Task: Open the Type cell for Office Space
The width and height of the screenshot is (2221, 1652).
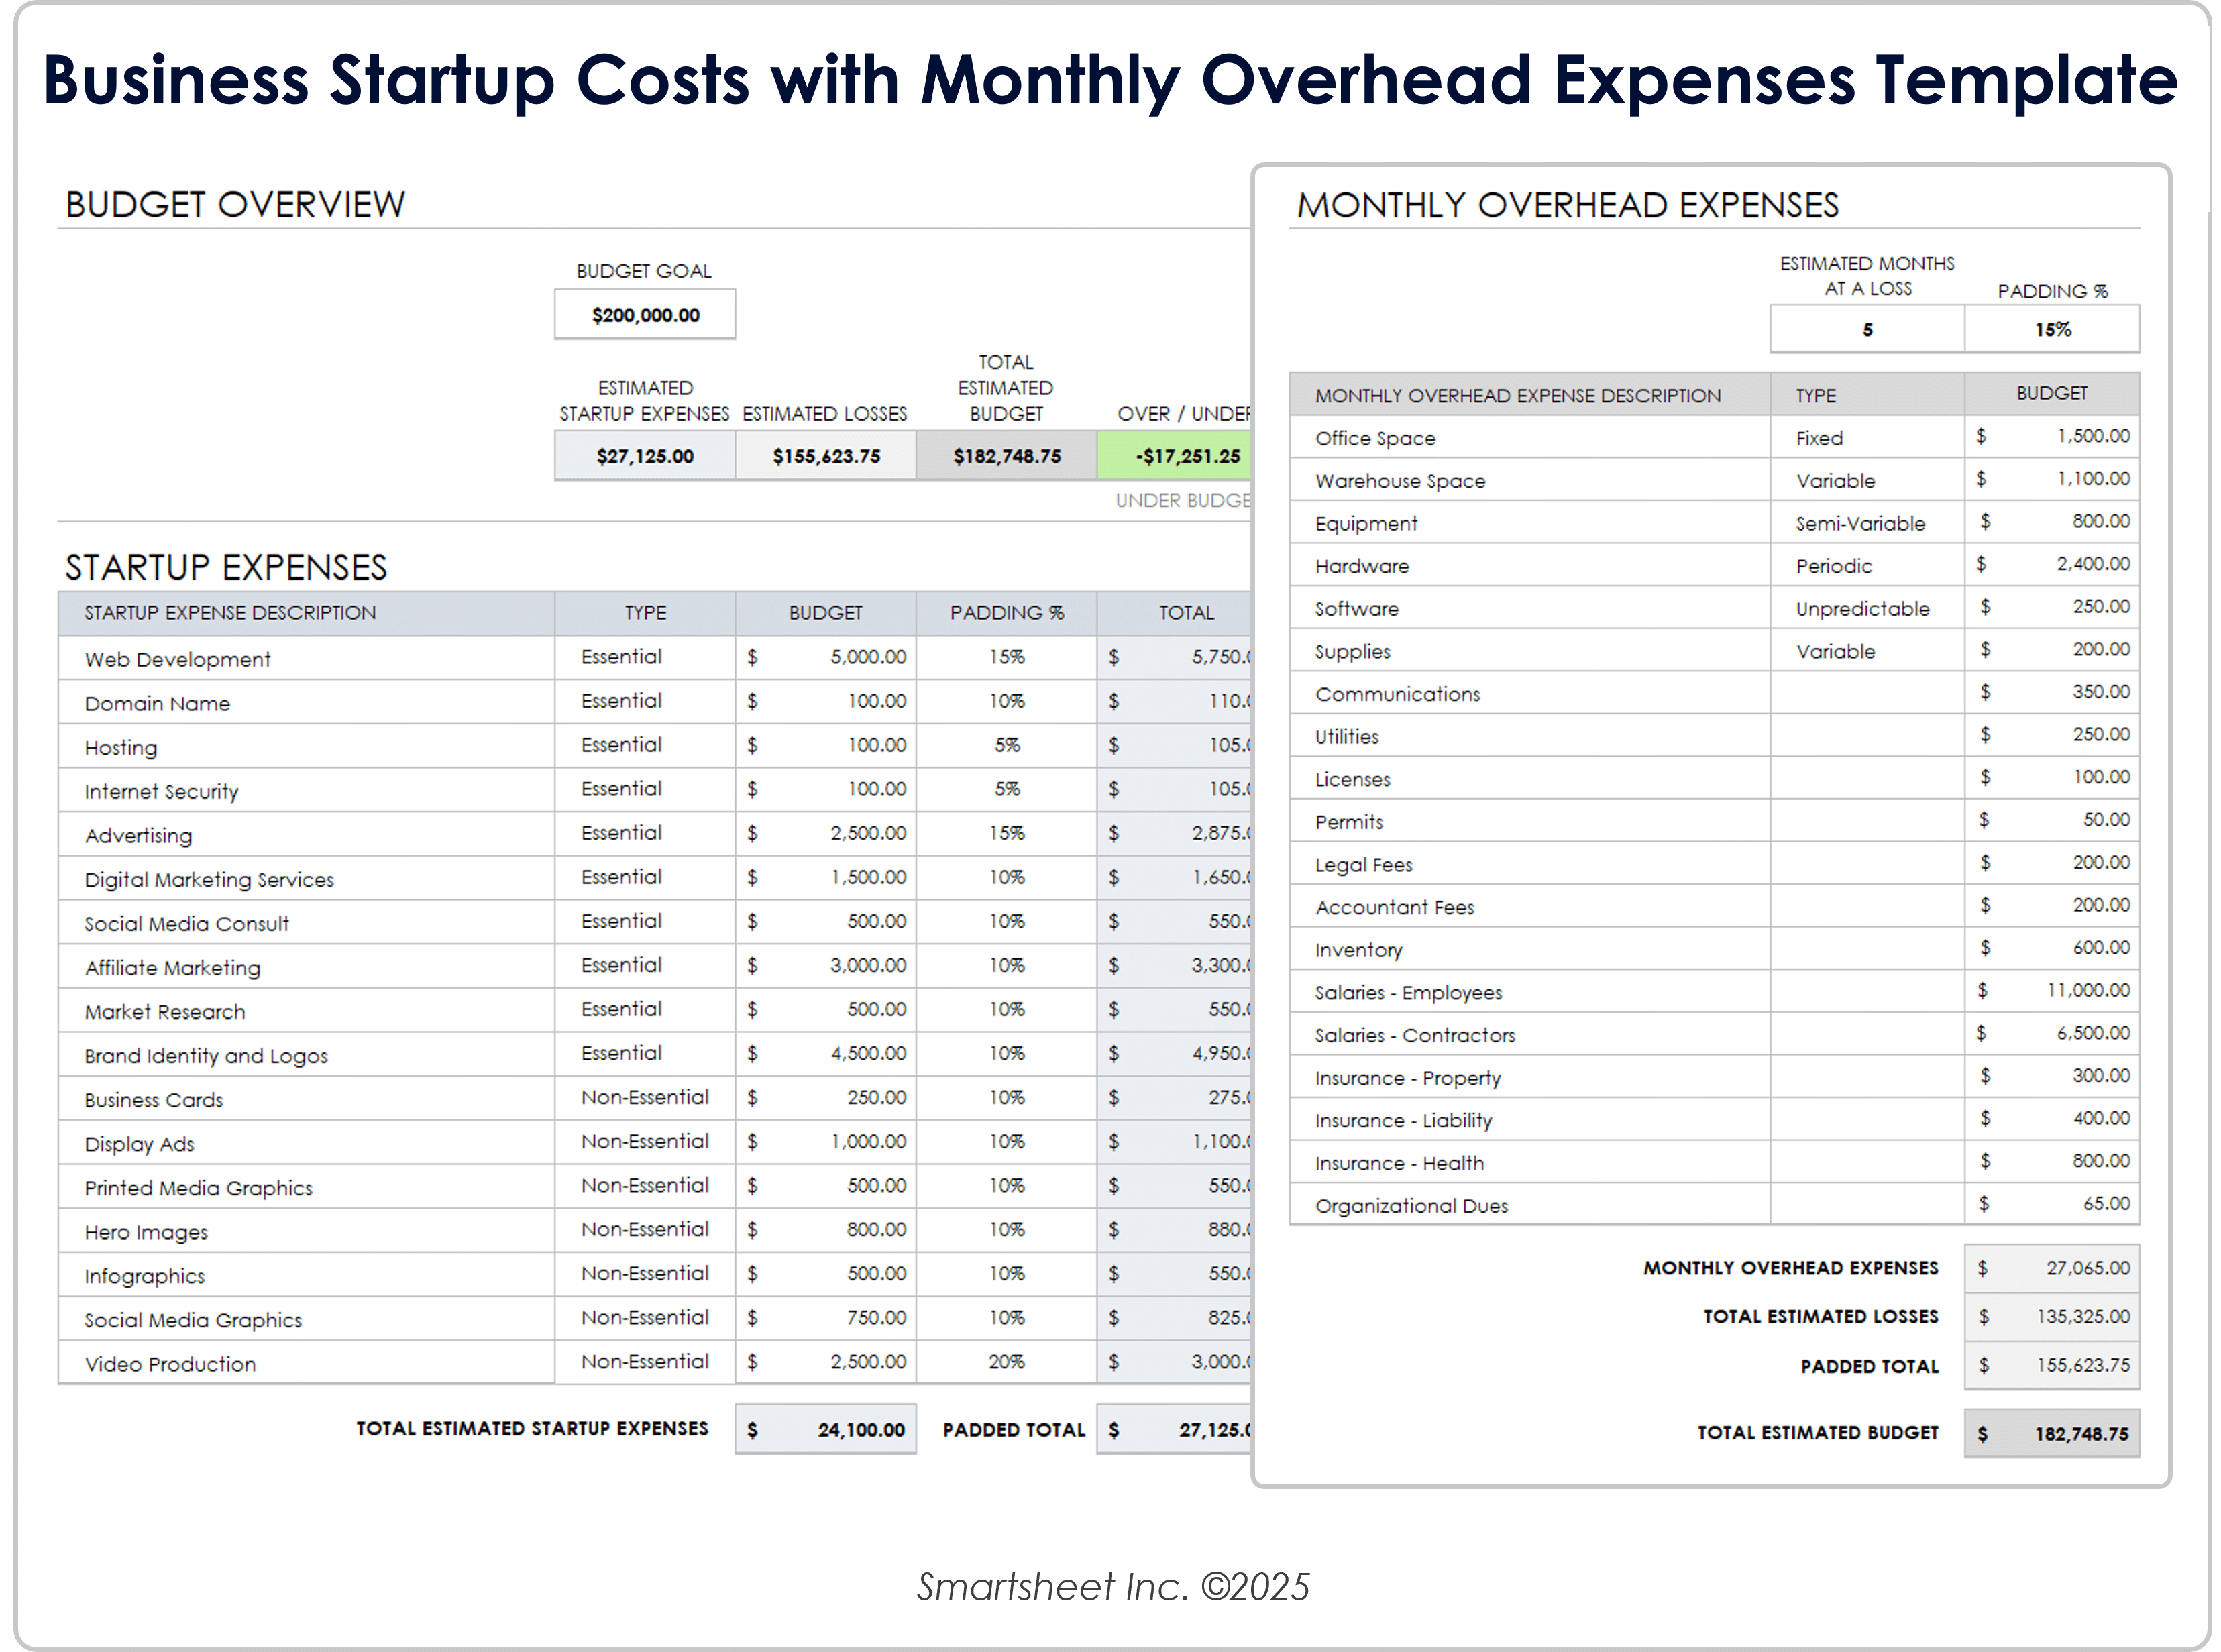Action: [1866, 438]
